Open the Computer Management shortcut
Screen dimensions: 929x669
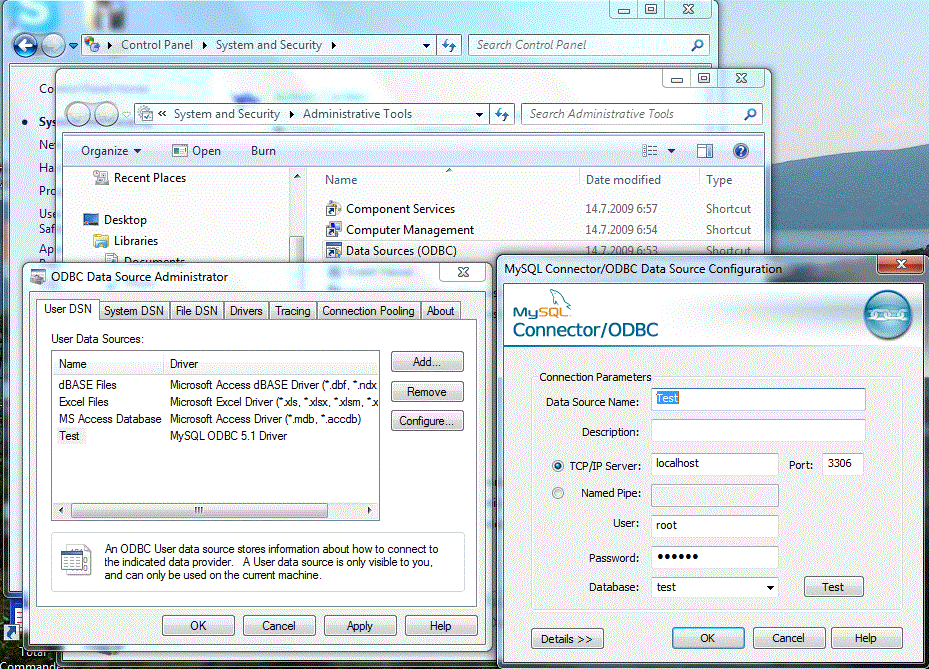(409, 230)
